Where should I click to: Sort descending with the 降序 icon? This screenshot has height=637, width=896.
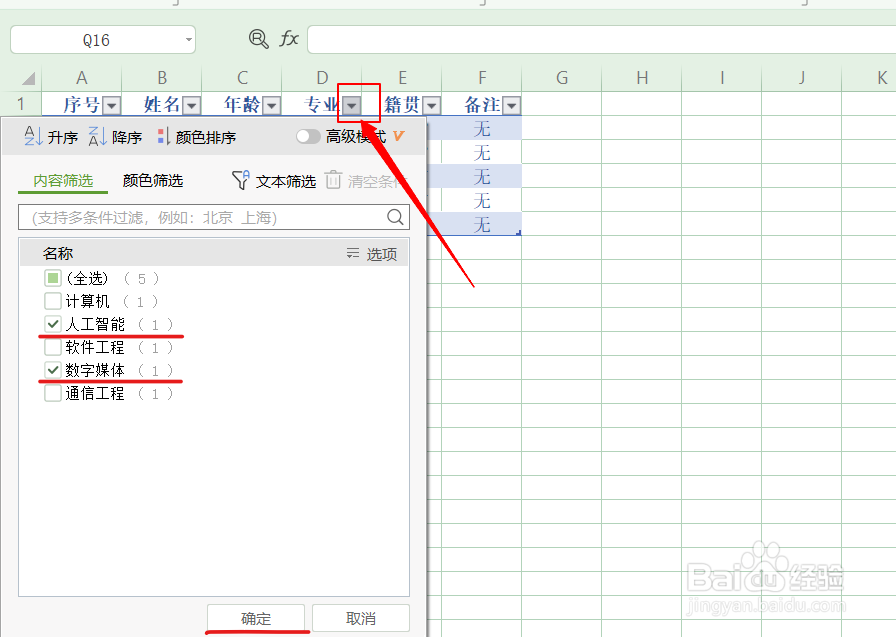click(x=97, y=137)
